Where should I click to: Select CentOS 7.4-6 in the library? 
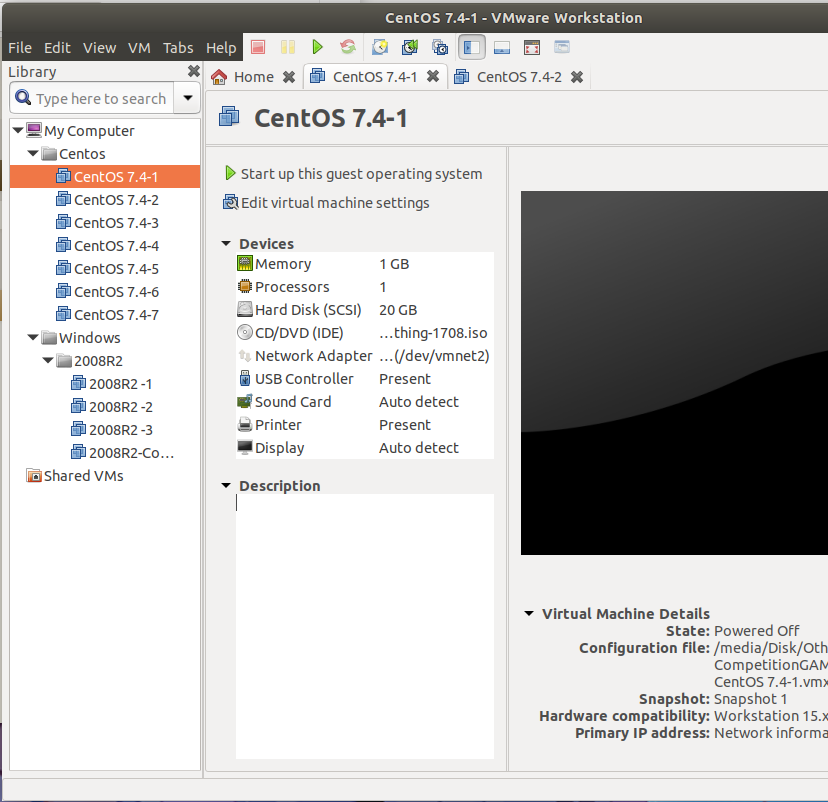(107, 291)
